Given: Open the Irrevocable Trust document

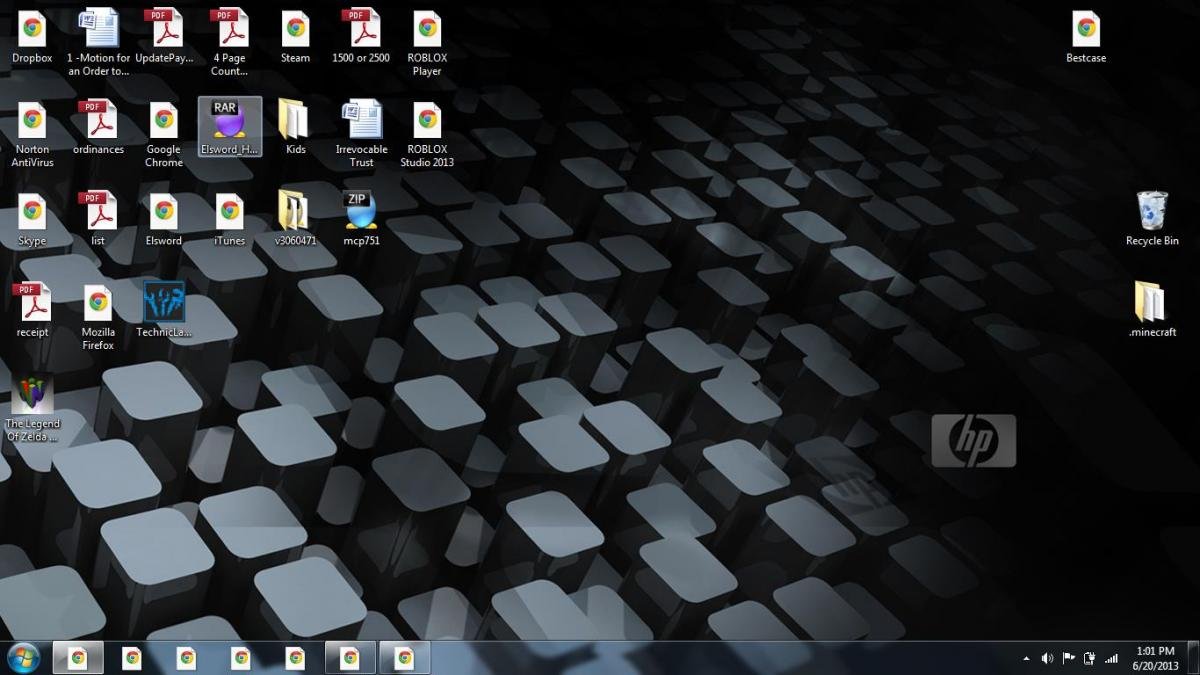Looking at the screenshot, I should tap(361, 134).
